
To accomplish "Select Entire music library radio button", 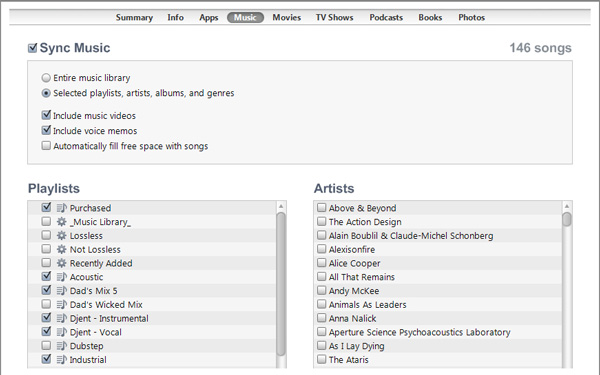I will tap(46, 78).
